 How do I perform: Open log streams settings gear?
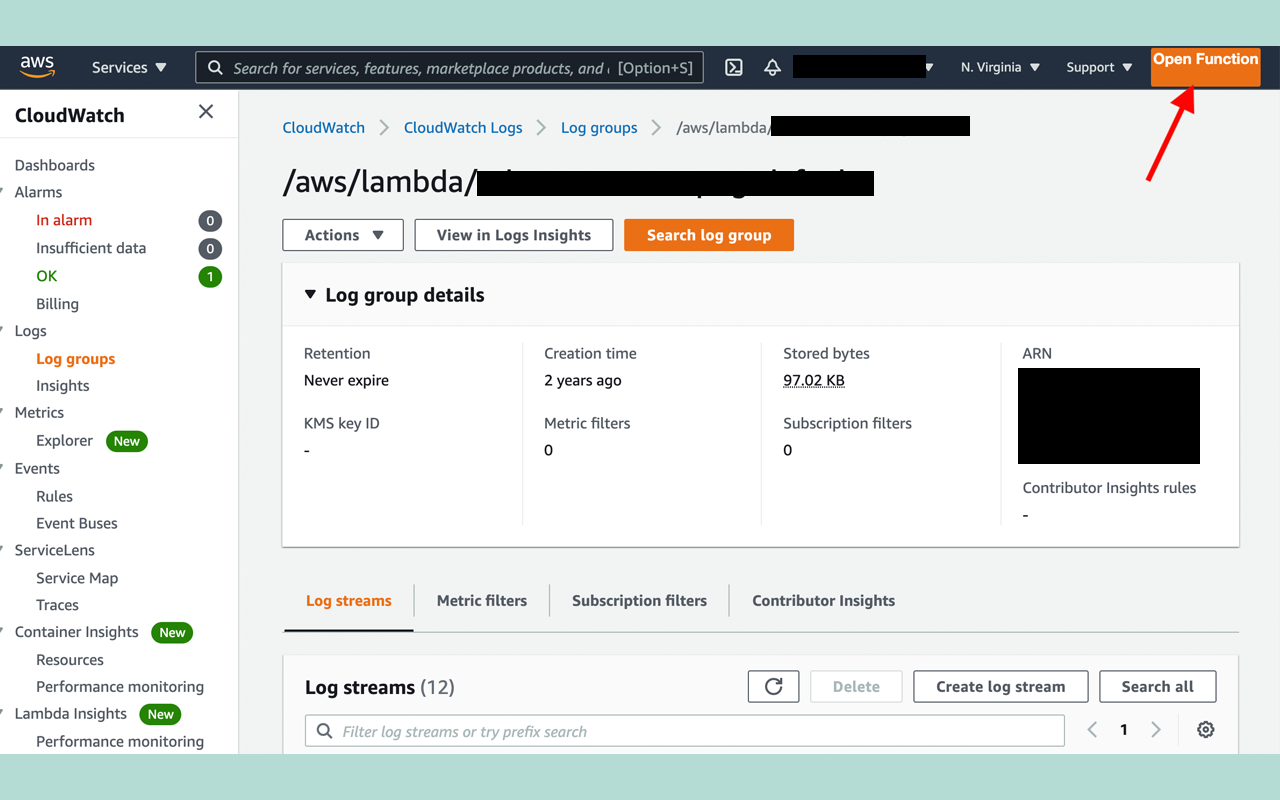[x=1206, y=730]
